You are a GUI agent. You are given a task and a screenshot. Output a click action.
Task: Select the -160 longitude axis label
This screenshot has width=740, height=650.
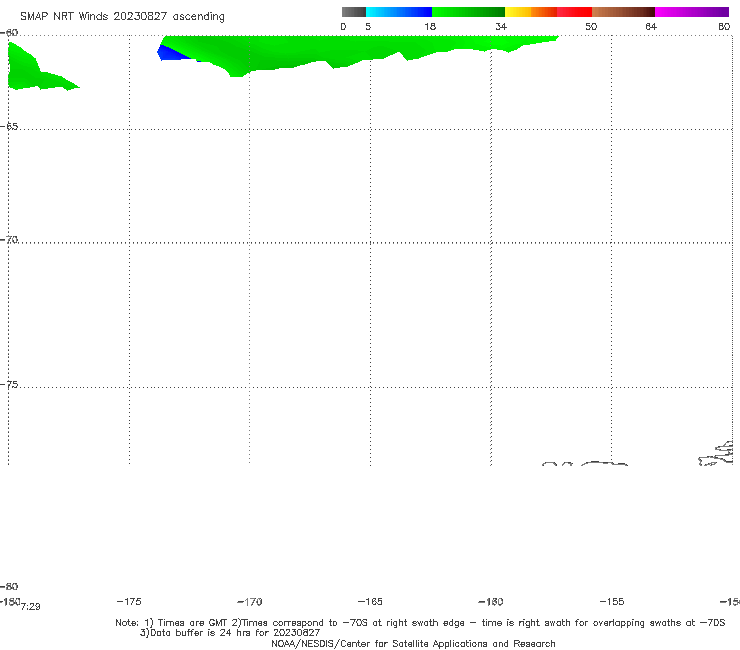tap(491, 601)
